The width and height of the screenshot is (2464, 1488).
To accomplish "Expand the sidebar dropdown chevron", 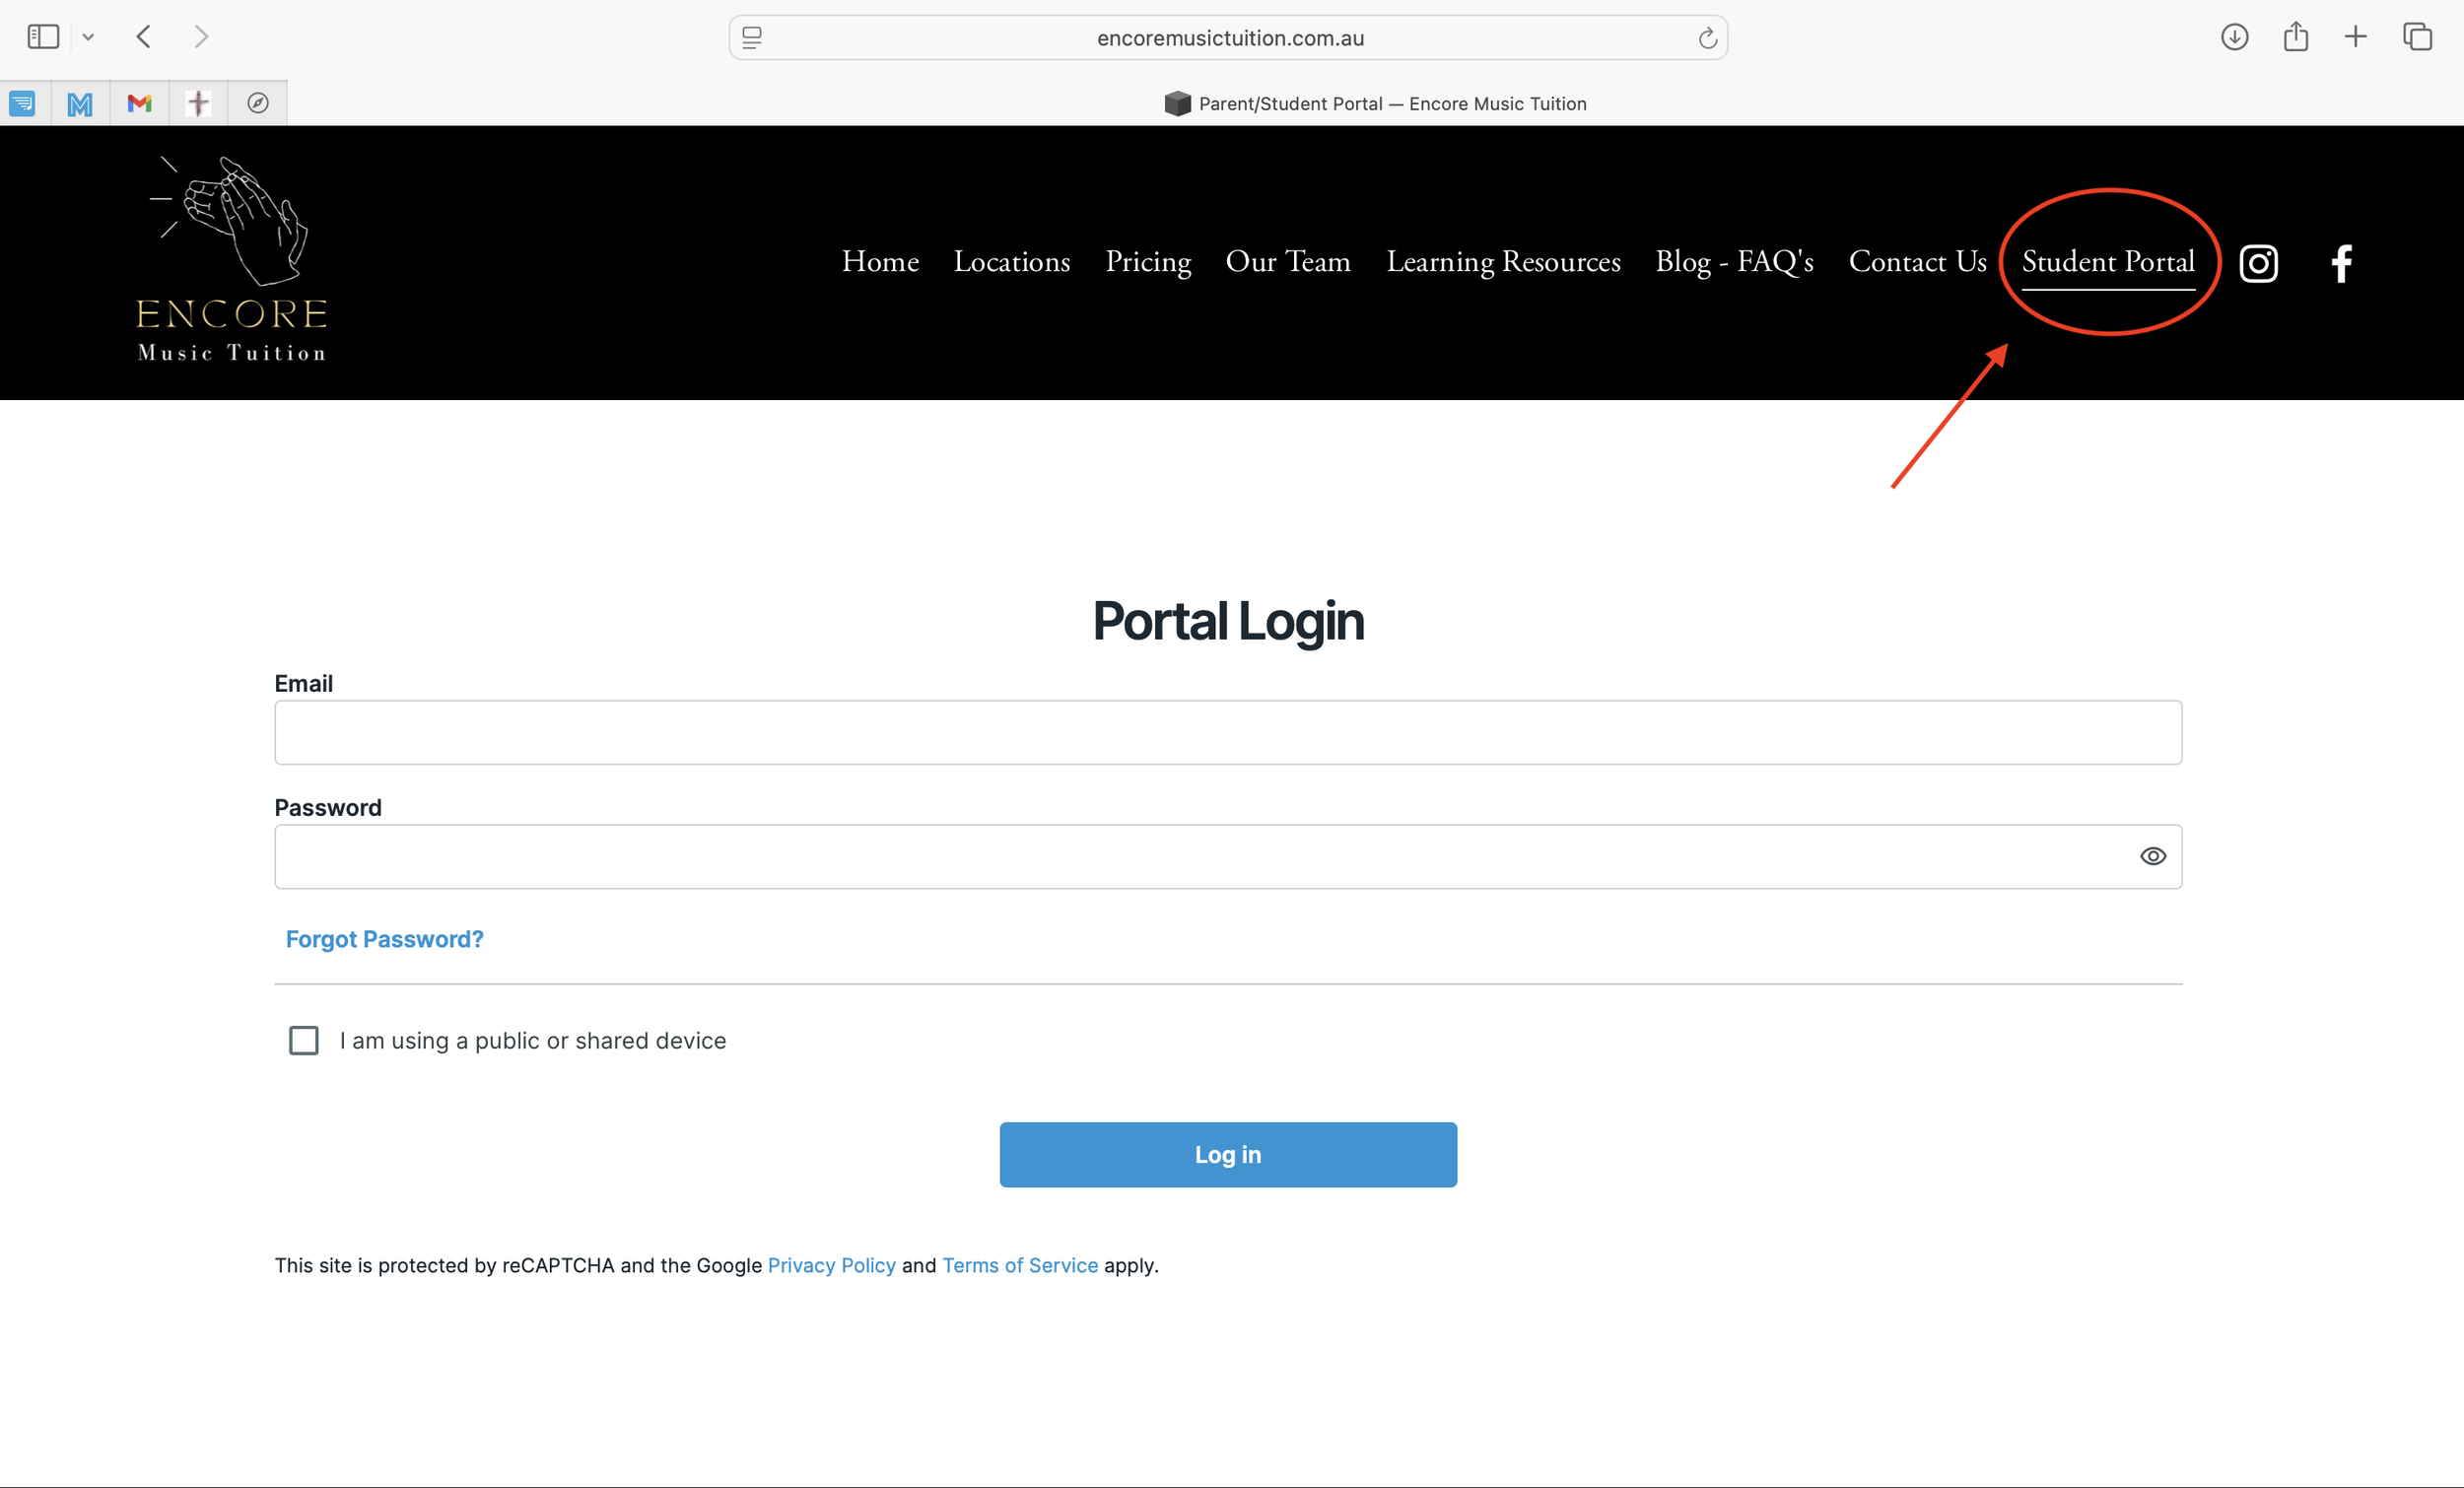I will click(88, 37).
